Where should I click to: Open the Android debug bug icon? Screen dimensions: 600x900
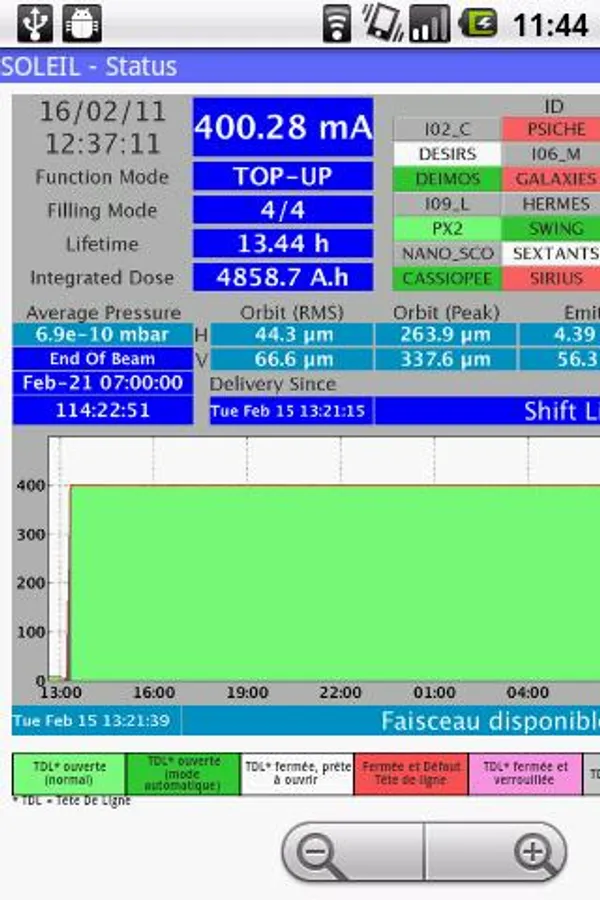pyautogui.click(x=82, y=24)
